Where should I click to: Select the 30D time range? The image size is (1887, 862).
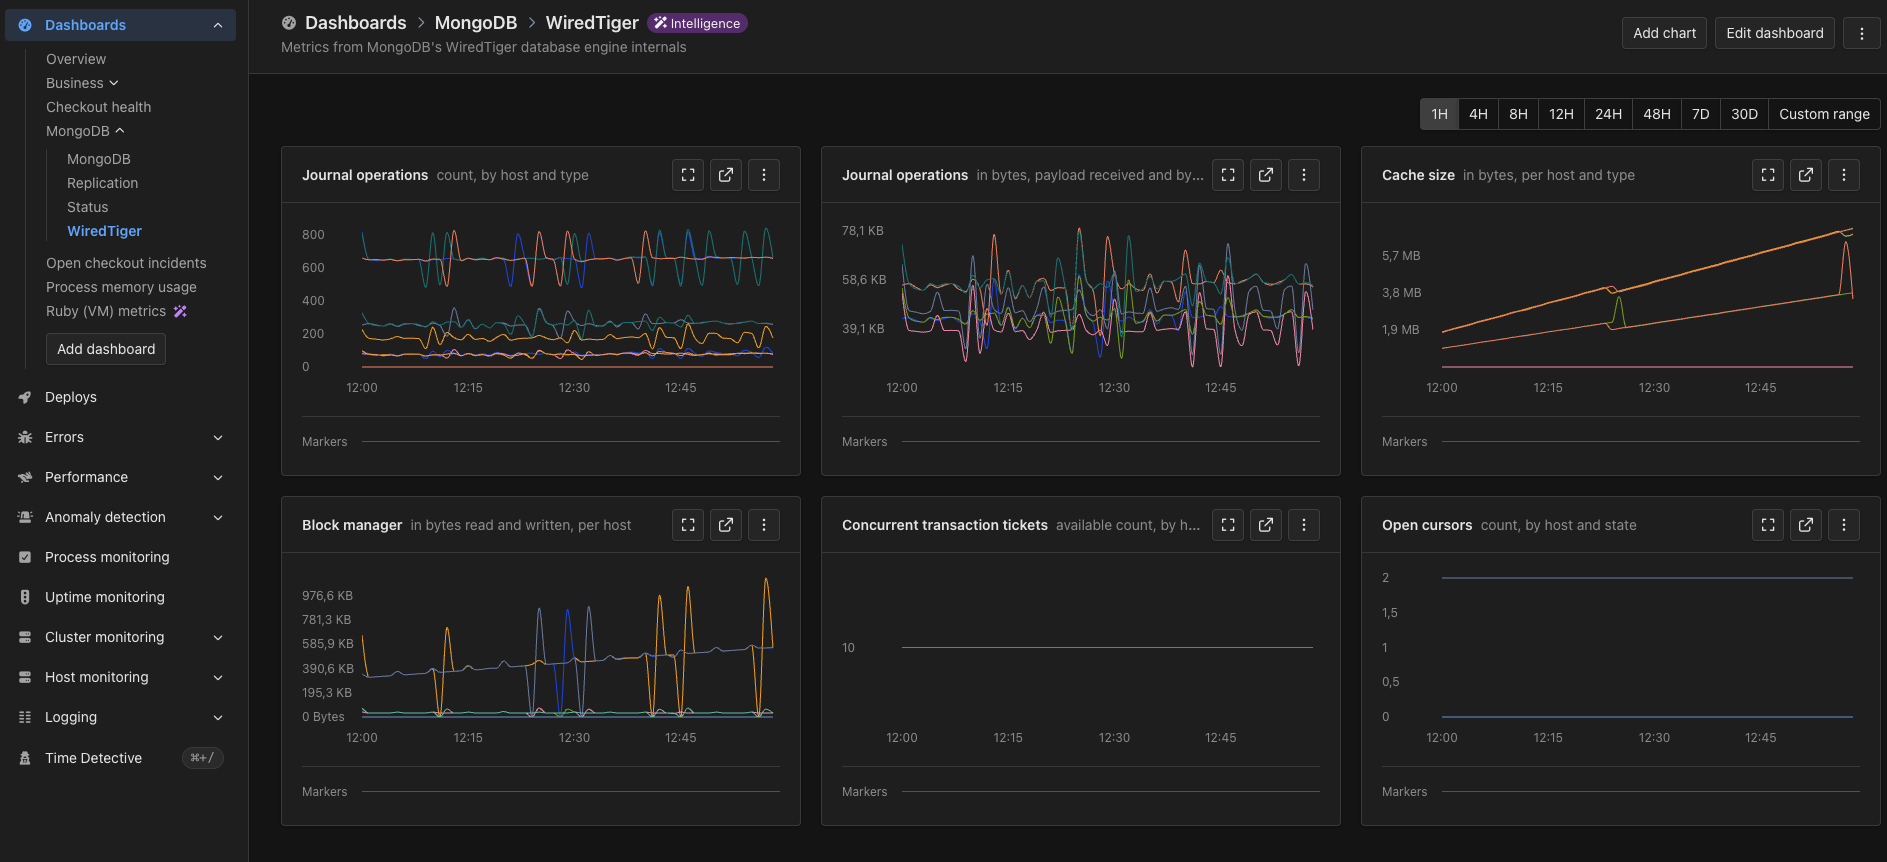coord(1744,114)
